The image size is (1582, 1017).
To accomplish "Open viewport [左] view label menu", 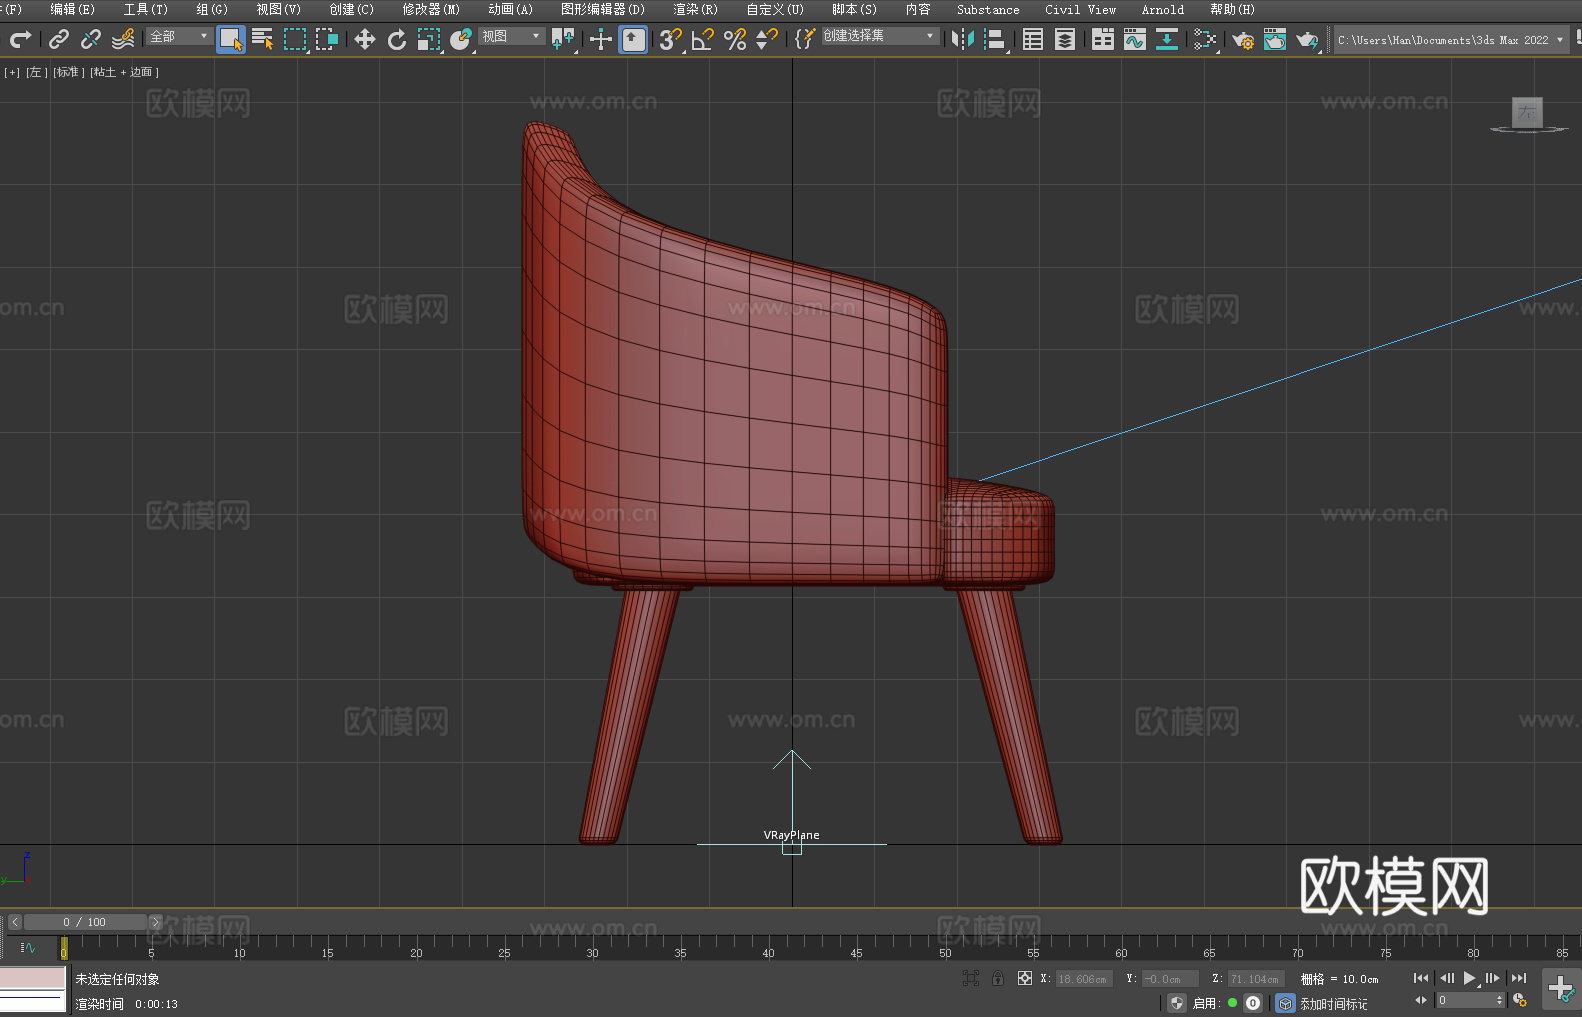I will tap(36, 72).
